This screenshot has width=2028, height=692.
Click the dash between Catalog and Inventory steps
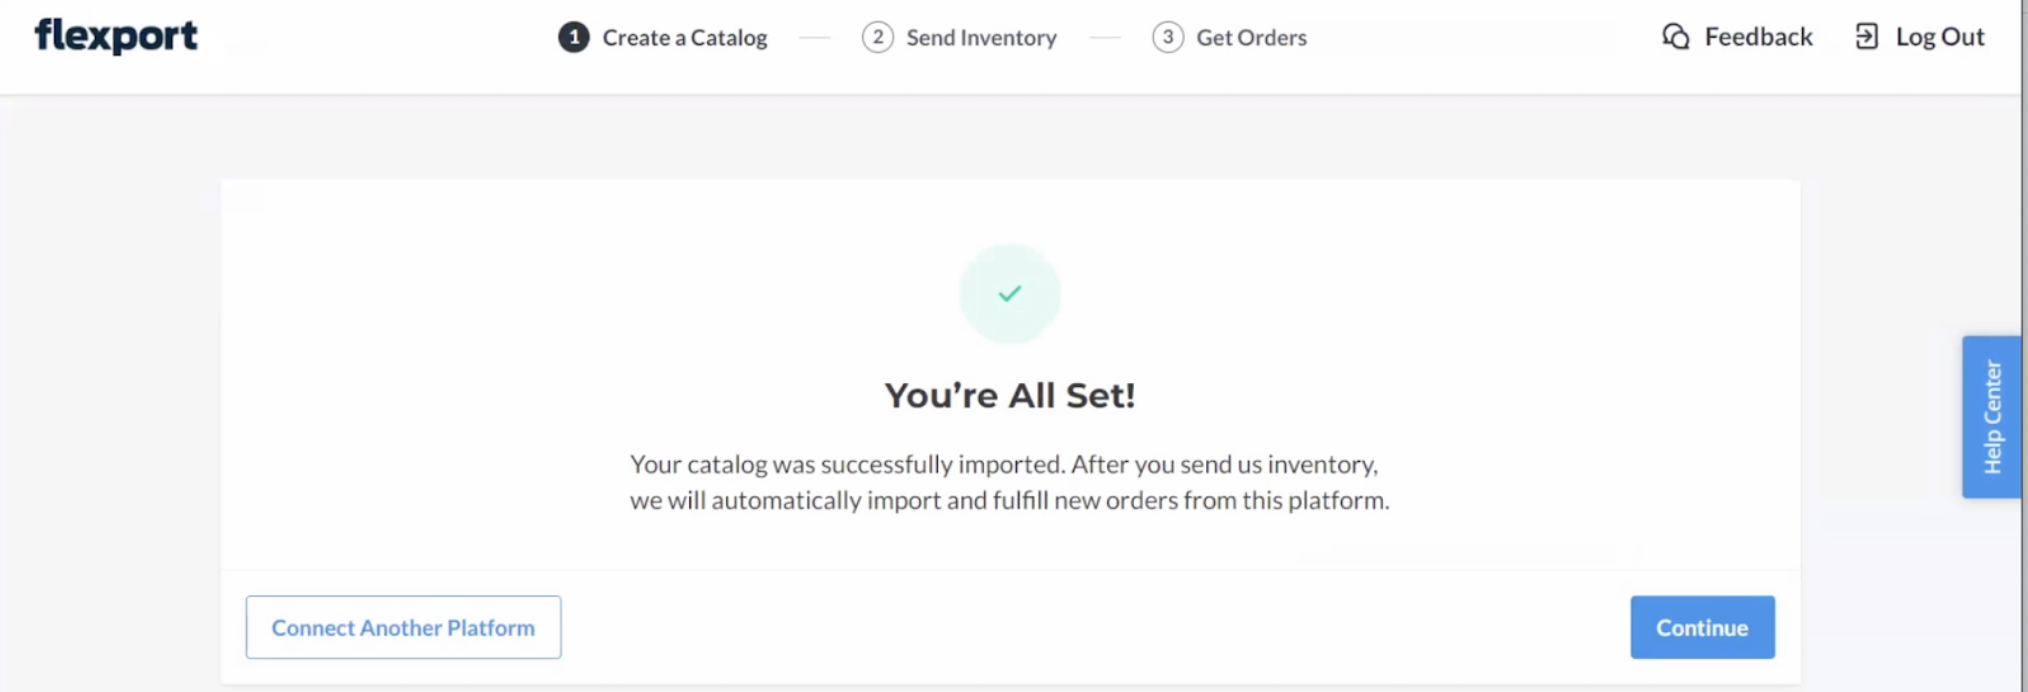point(815,38)
